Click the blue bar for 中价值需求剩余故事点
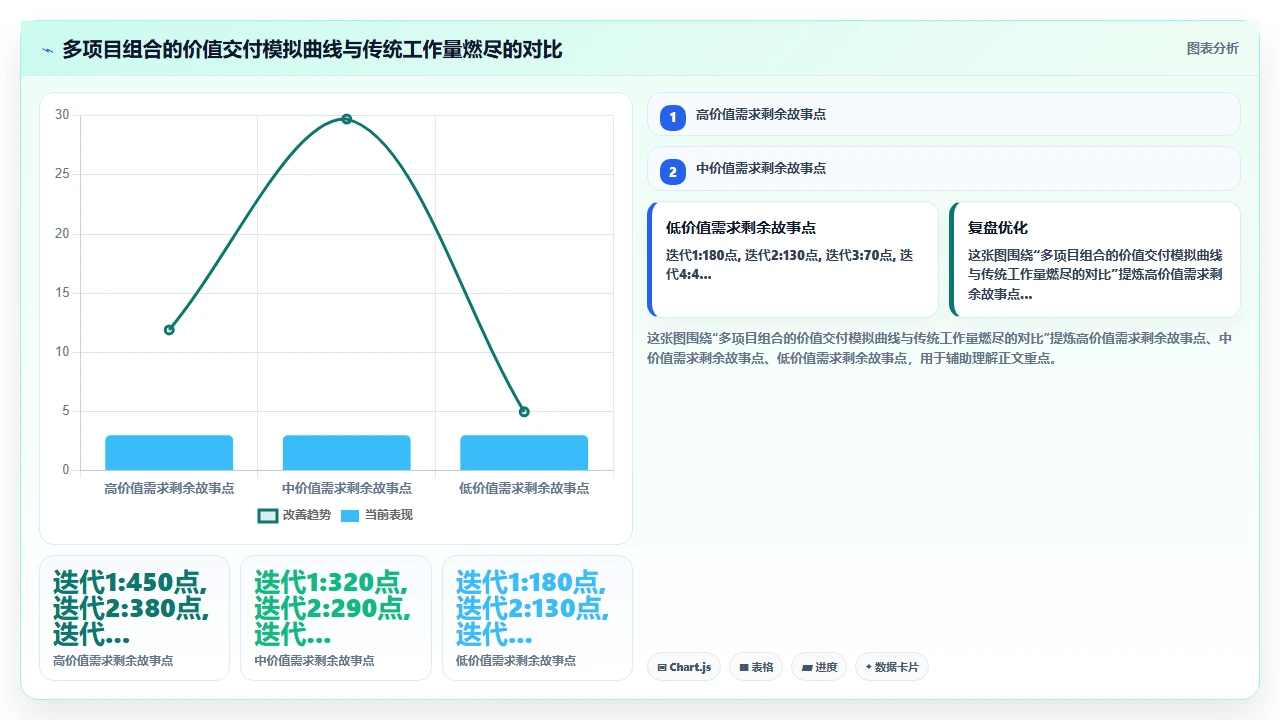 click(347, 453)
